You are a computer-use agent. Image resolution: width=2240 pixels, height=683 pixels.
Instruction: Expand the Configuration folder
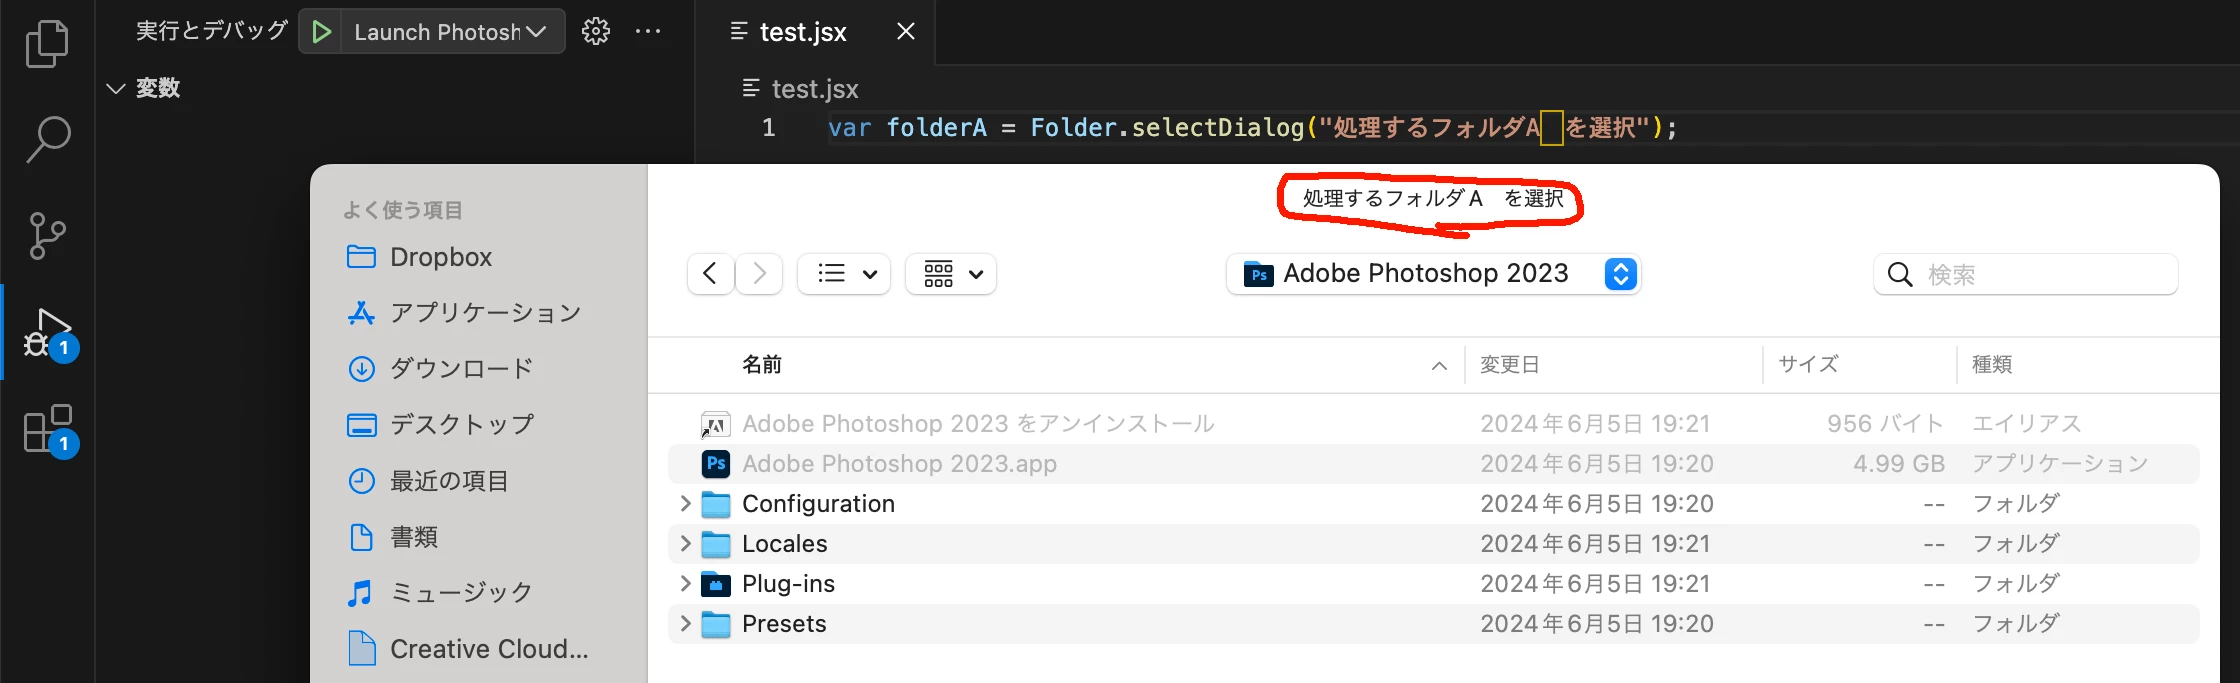tap(685, 503)
